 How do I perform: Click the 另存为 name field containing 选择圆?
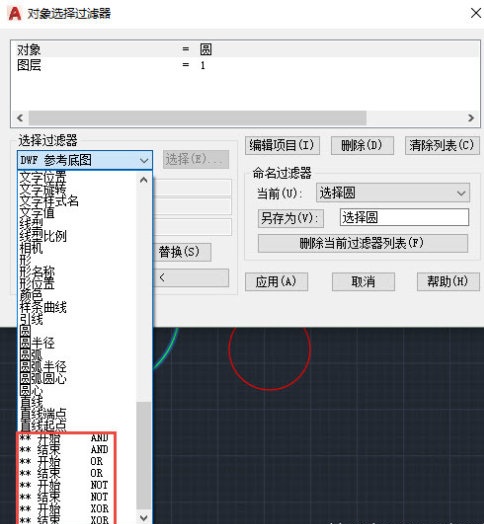coord(404,218)
